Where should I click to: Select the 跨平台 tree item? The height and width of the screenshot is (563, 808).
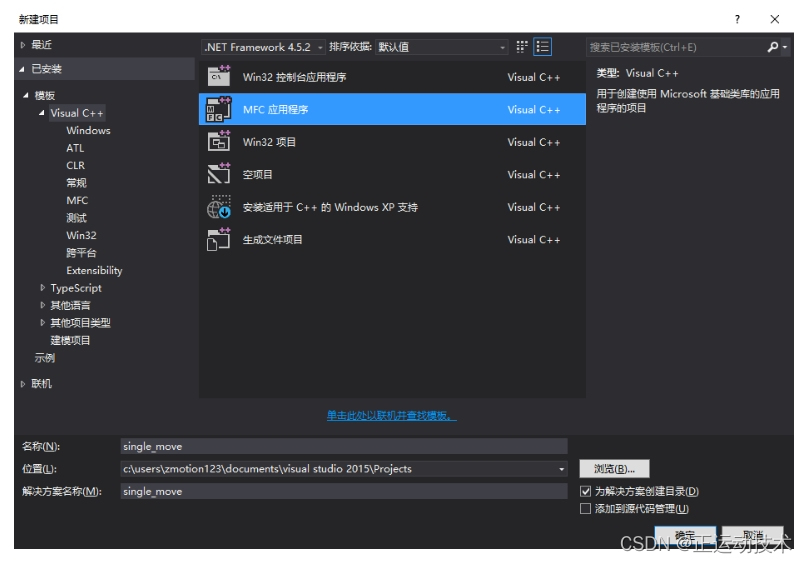(81, 253)
